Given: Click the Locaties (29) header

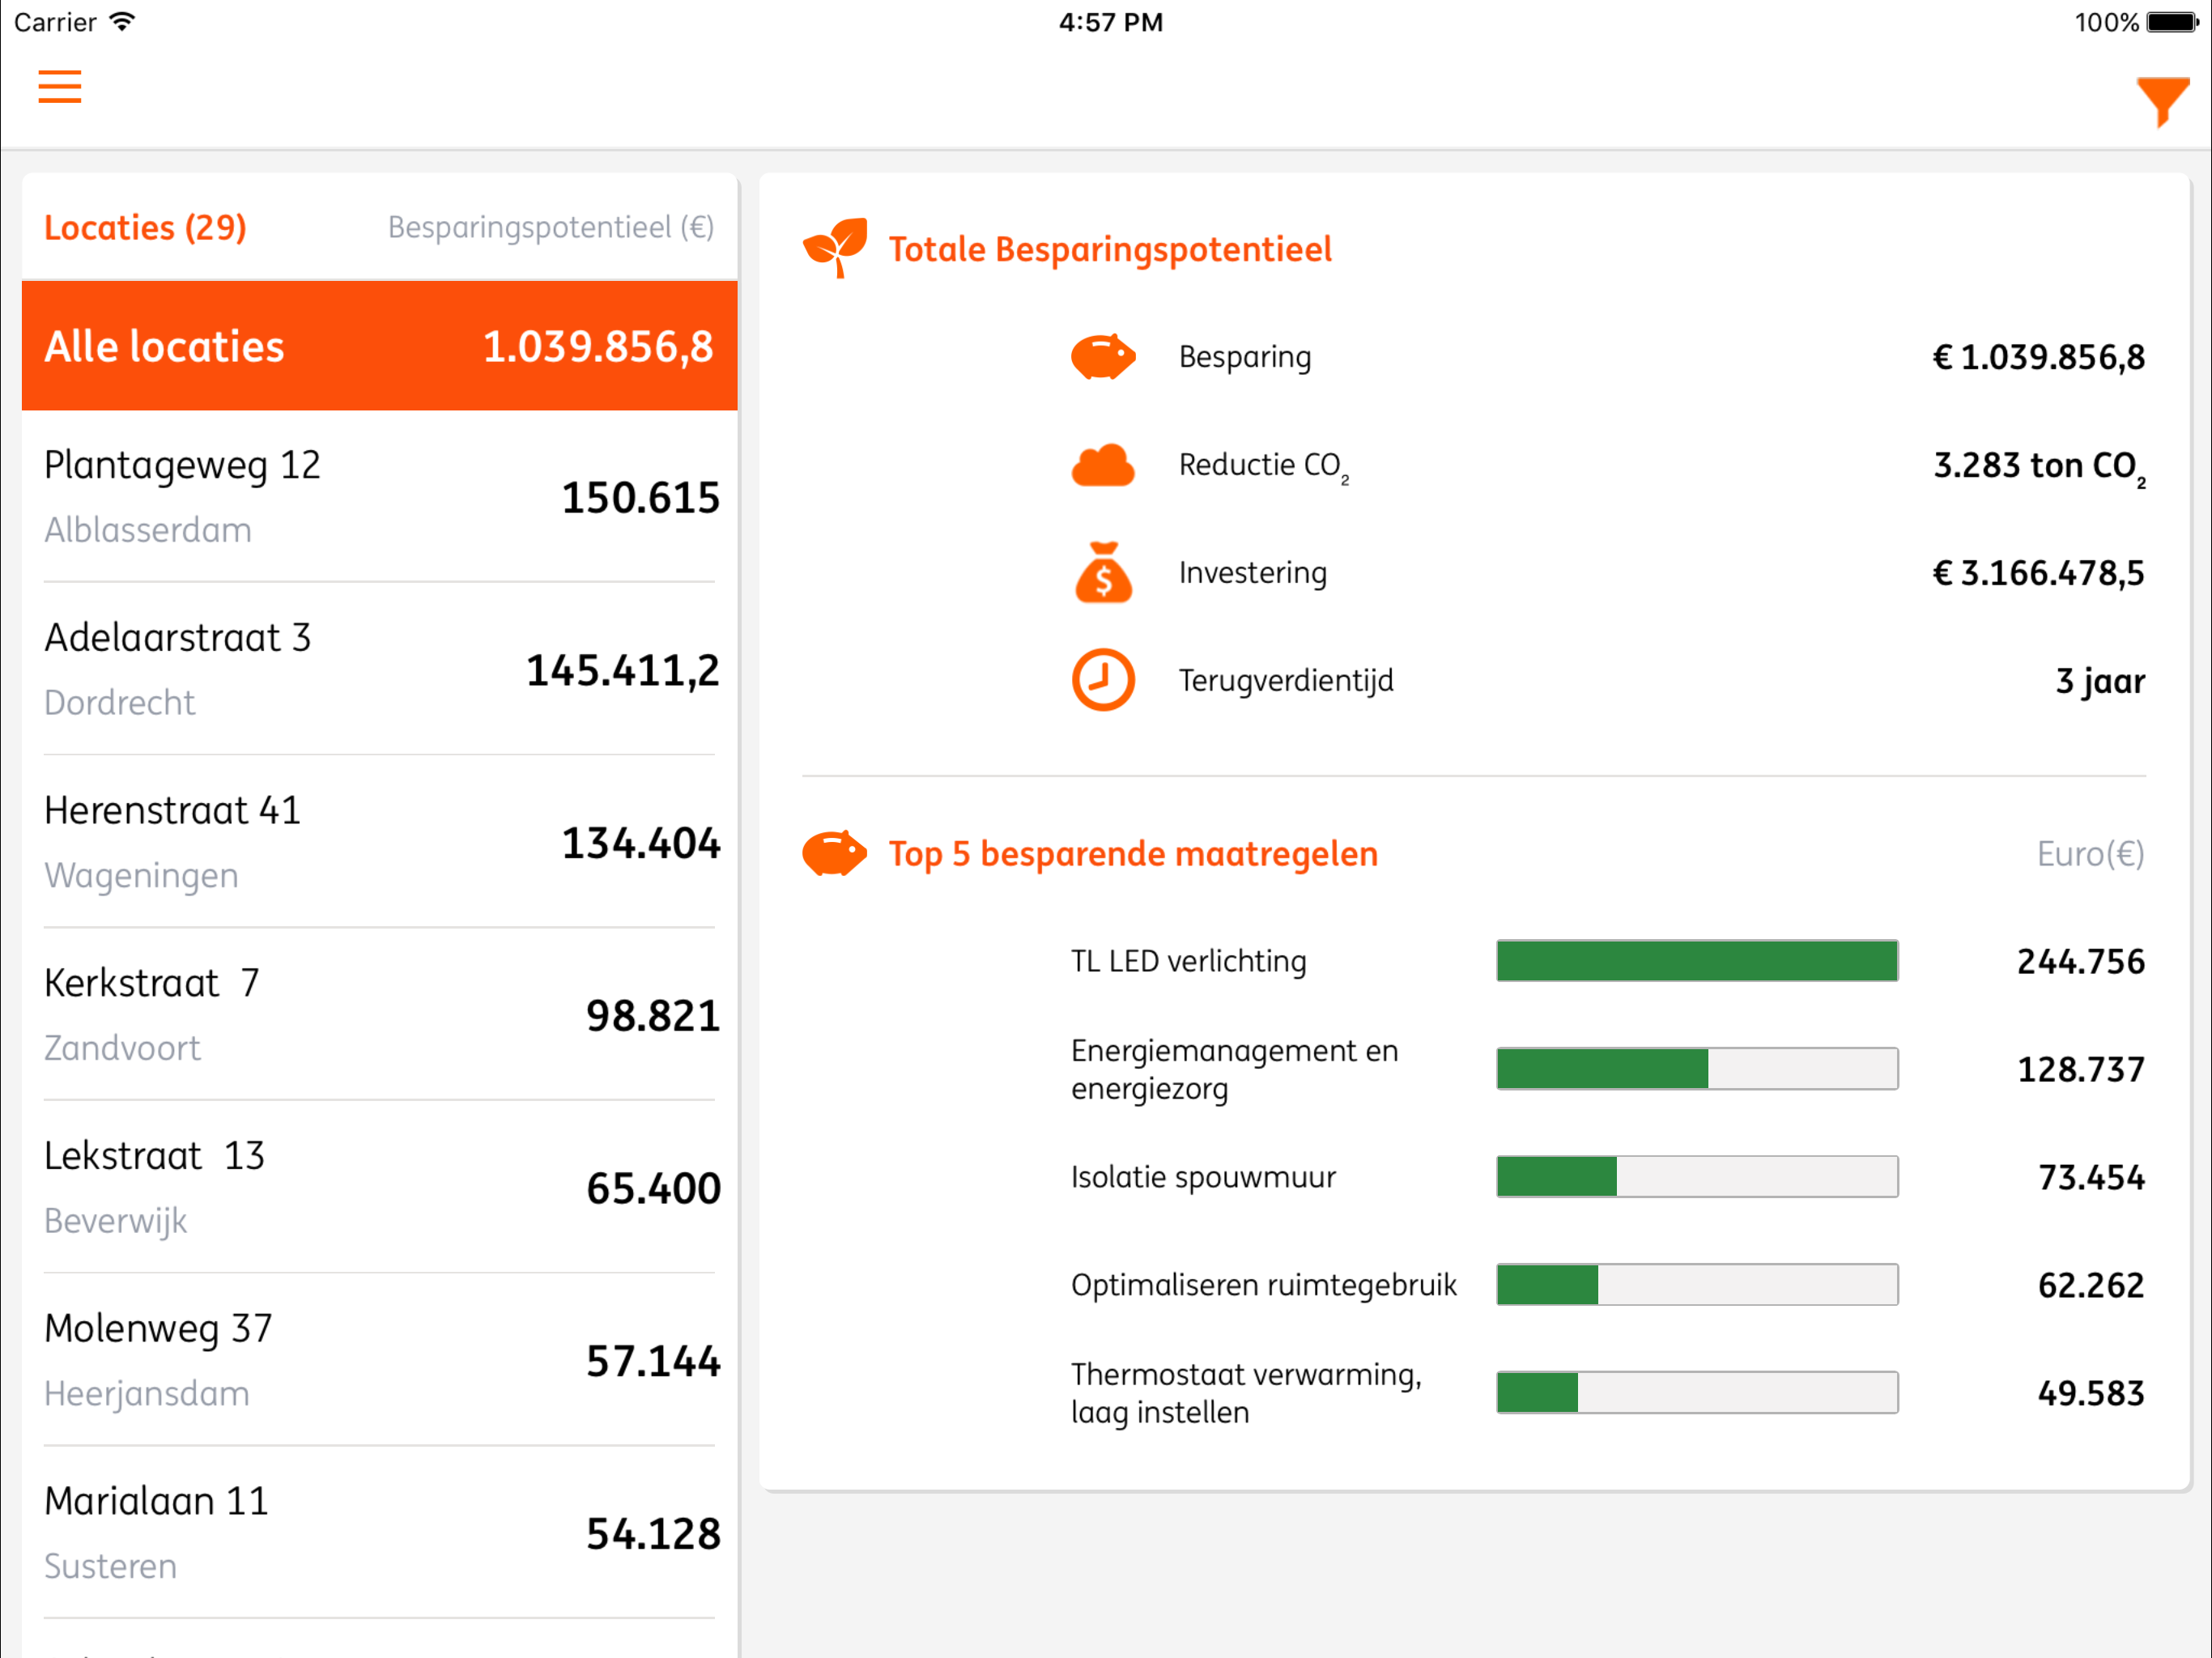Looking at the screenshot, I should [146, 228].
